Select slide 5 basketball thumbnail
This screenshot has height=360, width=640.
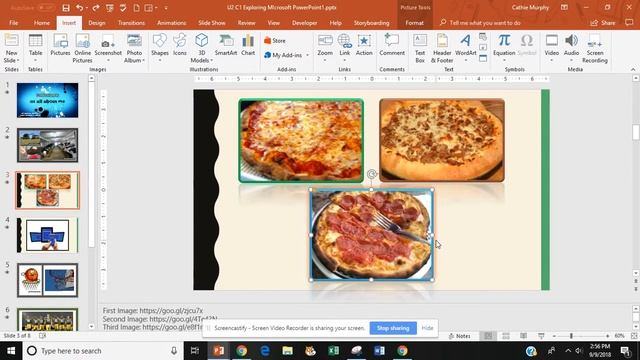(48, 280)
